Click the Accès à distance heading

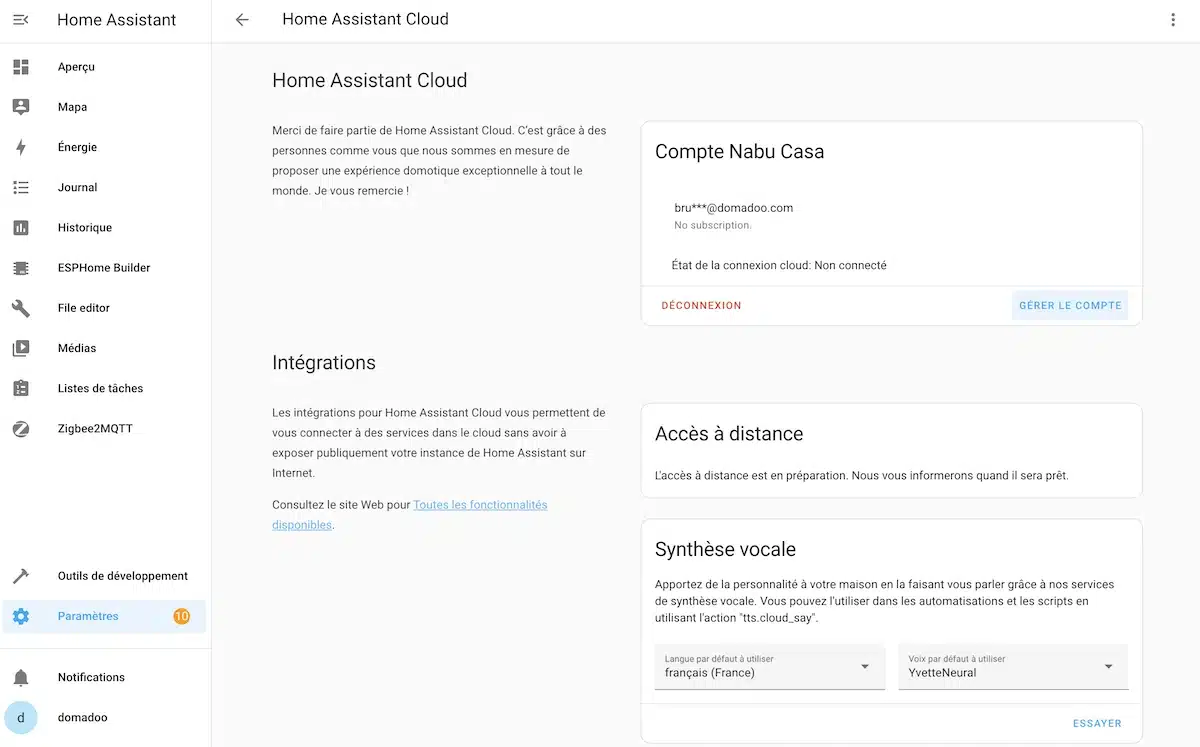coord(729,434)
